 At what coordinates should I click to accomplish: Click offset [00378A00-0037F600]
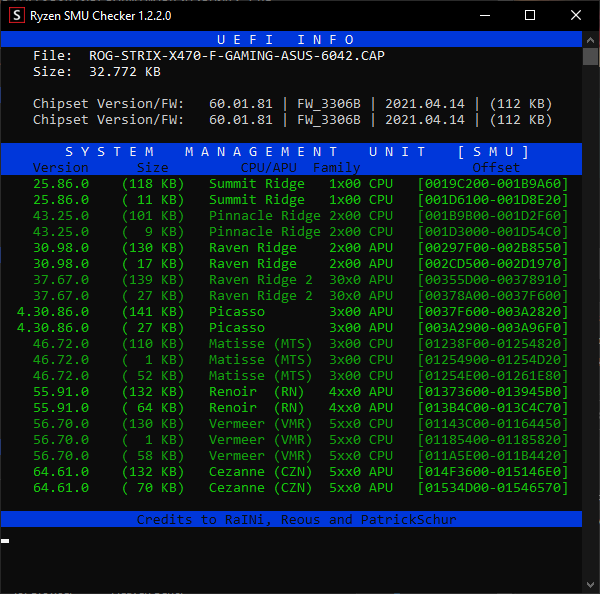493,296
